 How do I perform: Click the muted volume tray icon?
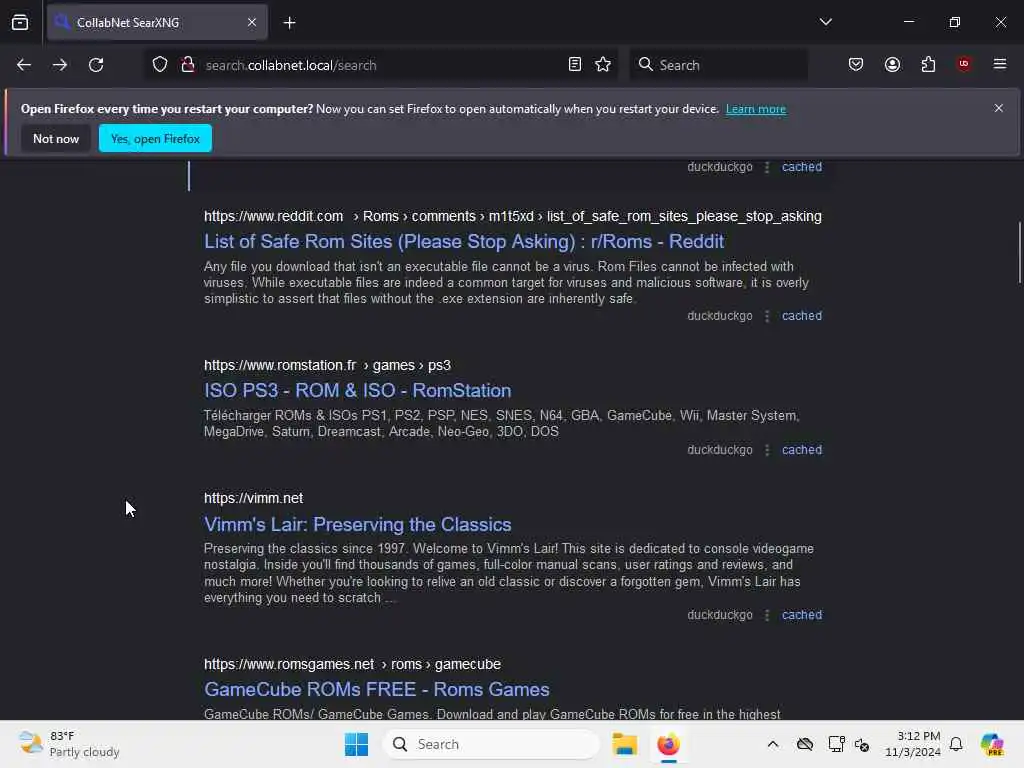[x=862, y=744]
